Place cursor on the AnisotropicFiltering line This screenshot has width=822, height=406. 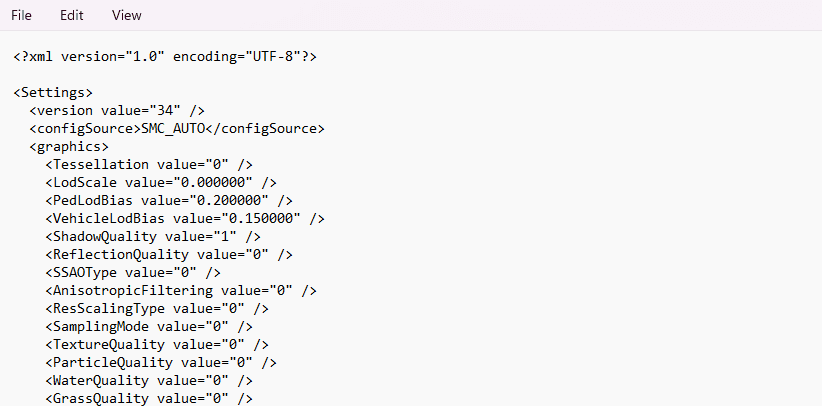click(x=181, y=291)
